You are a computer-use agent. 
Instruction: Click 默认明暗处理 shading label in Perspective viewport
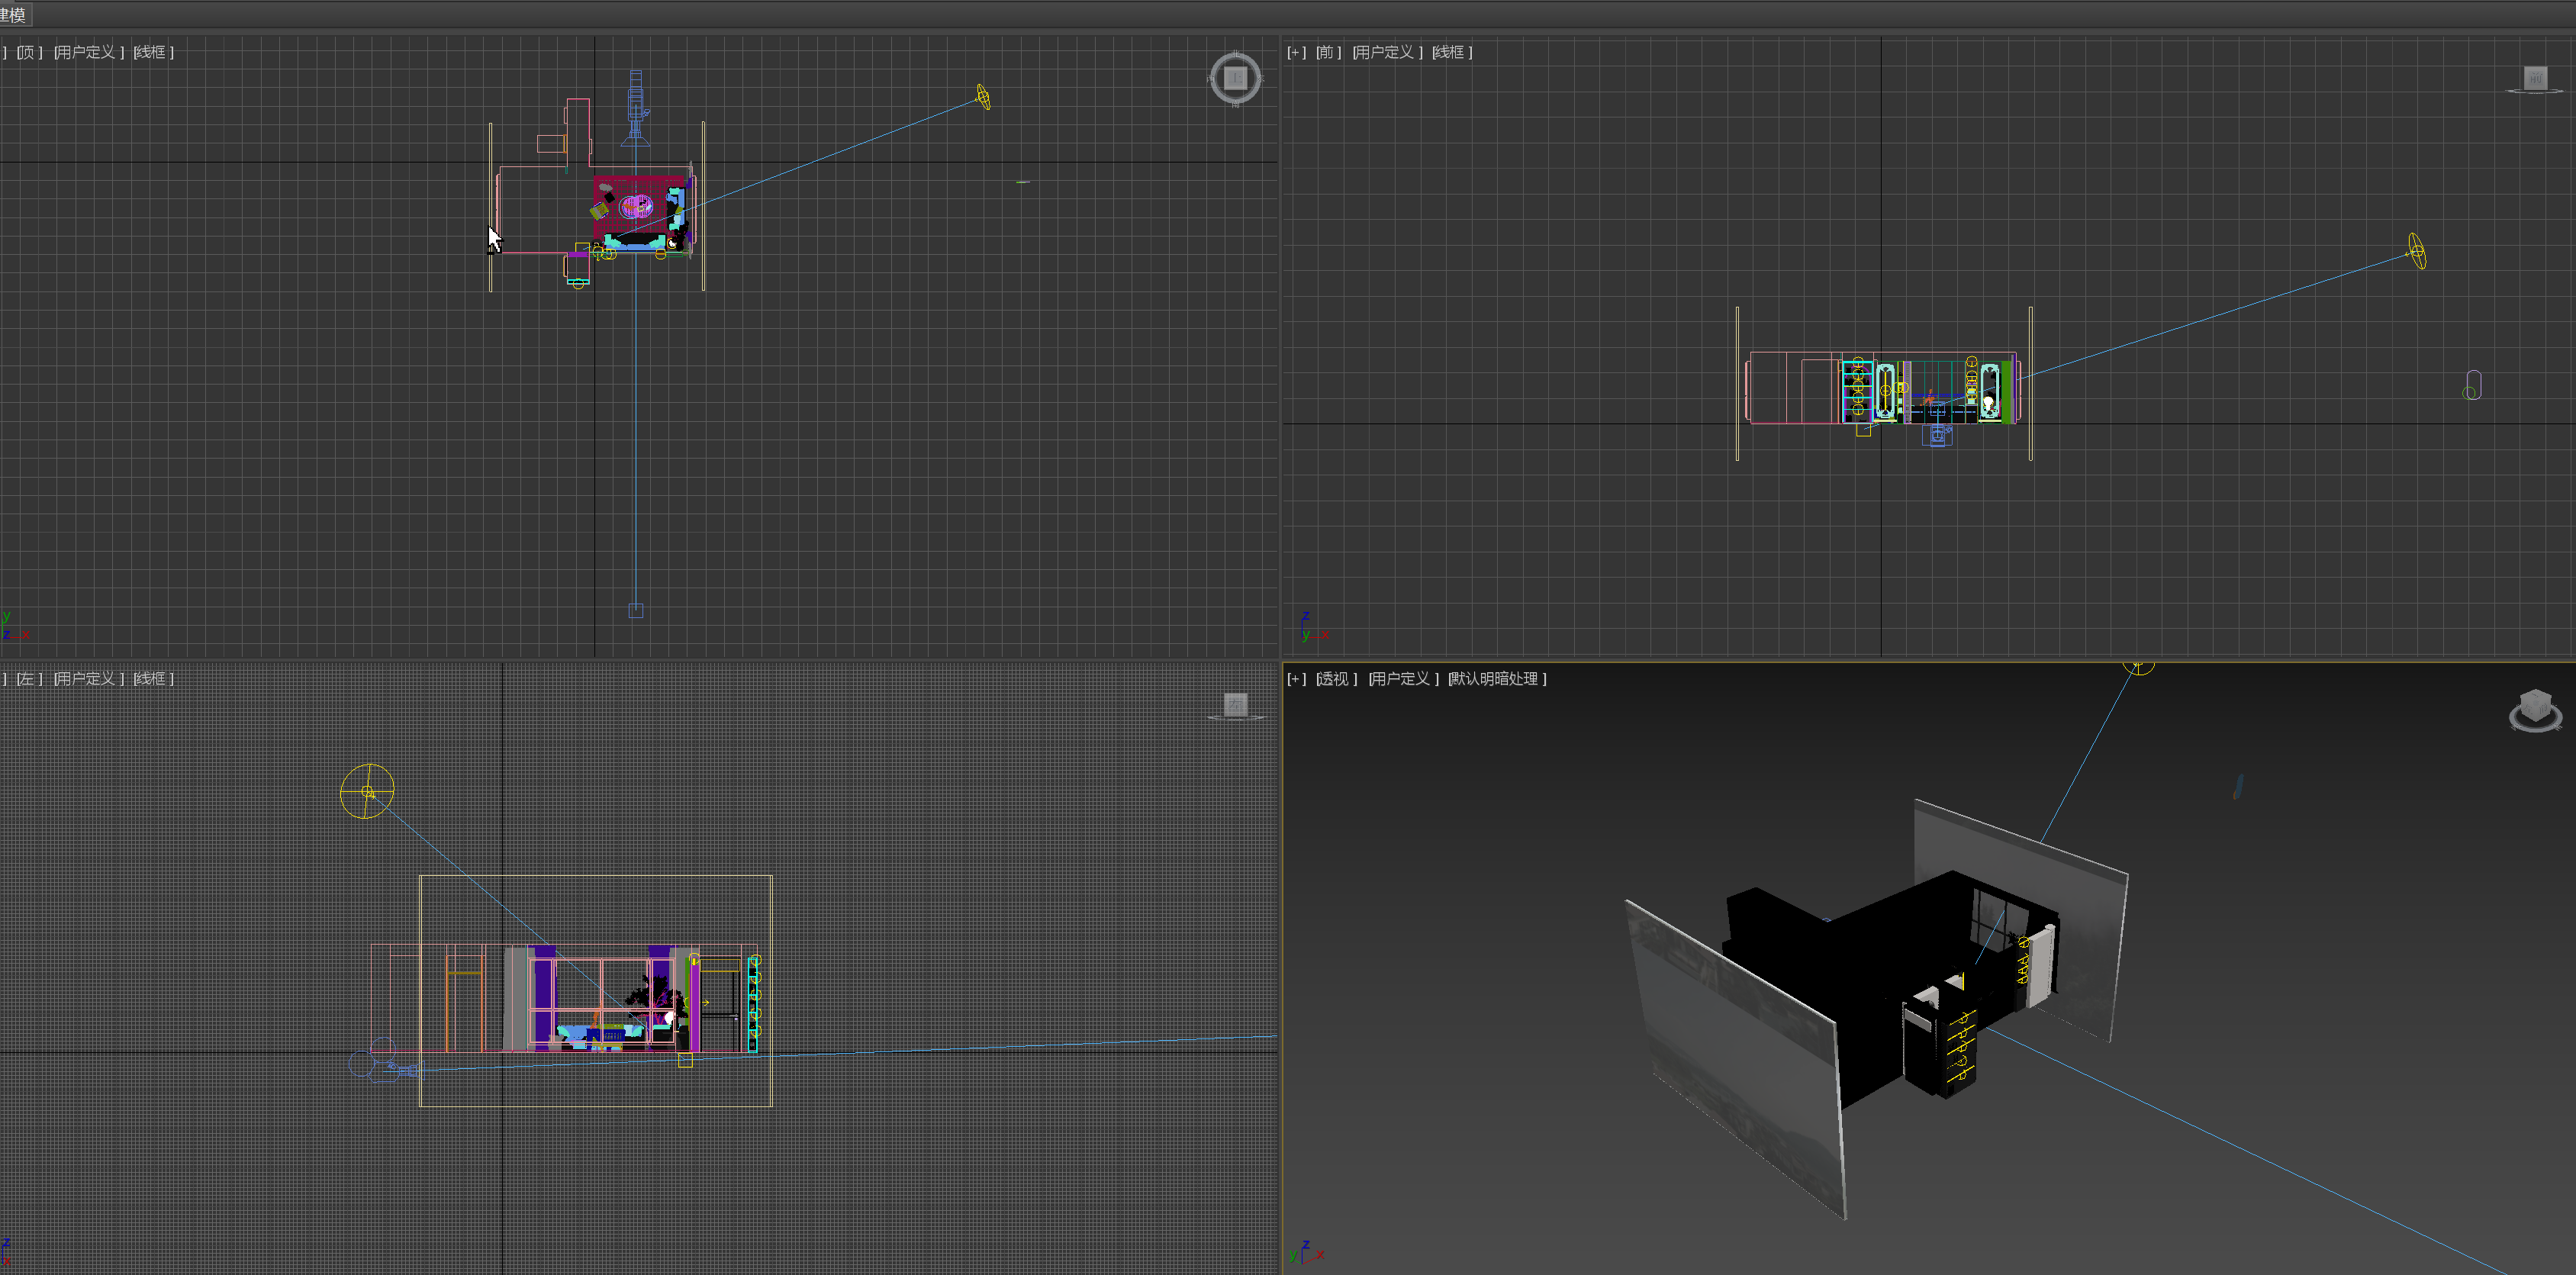tap(1495, 679)
